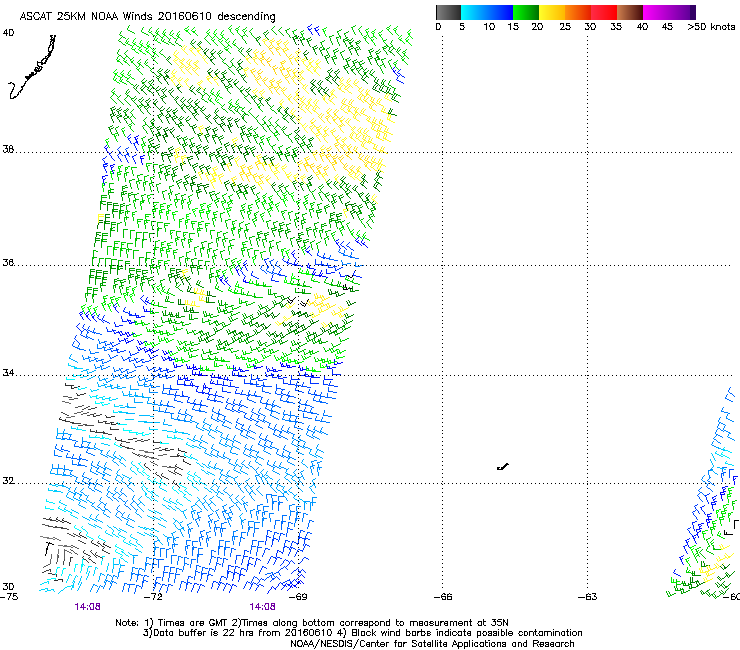Viewport: 740px width, 650px height.
Task: Click the '-66' longitude axis label
Action: [443, 597]
